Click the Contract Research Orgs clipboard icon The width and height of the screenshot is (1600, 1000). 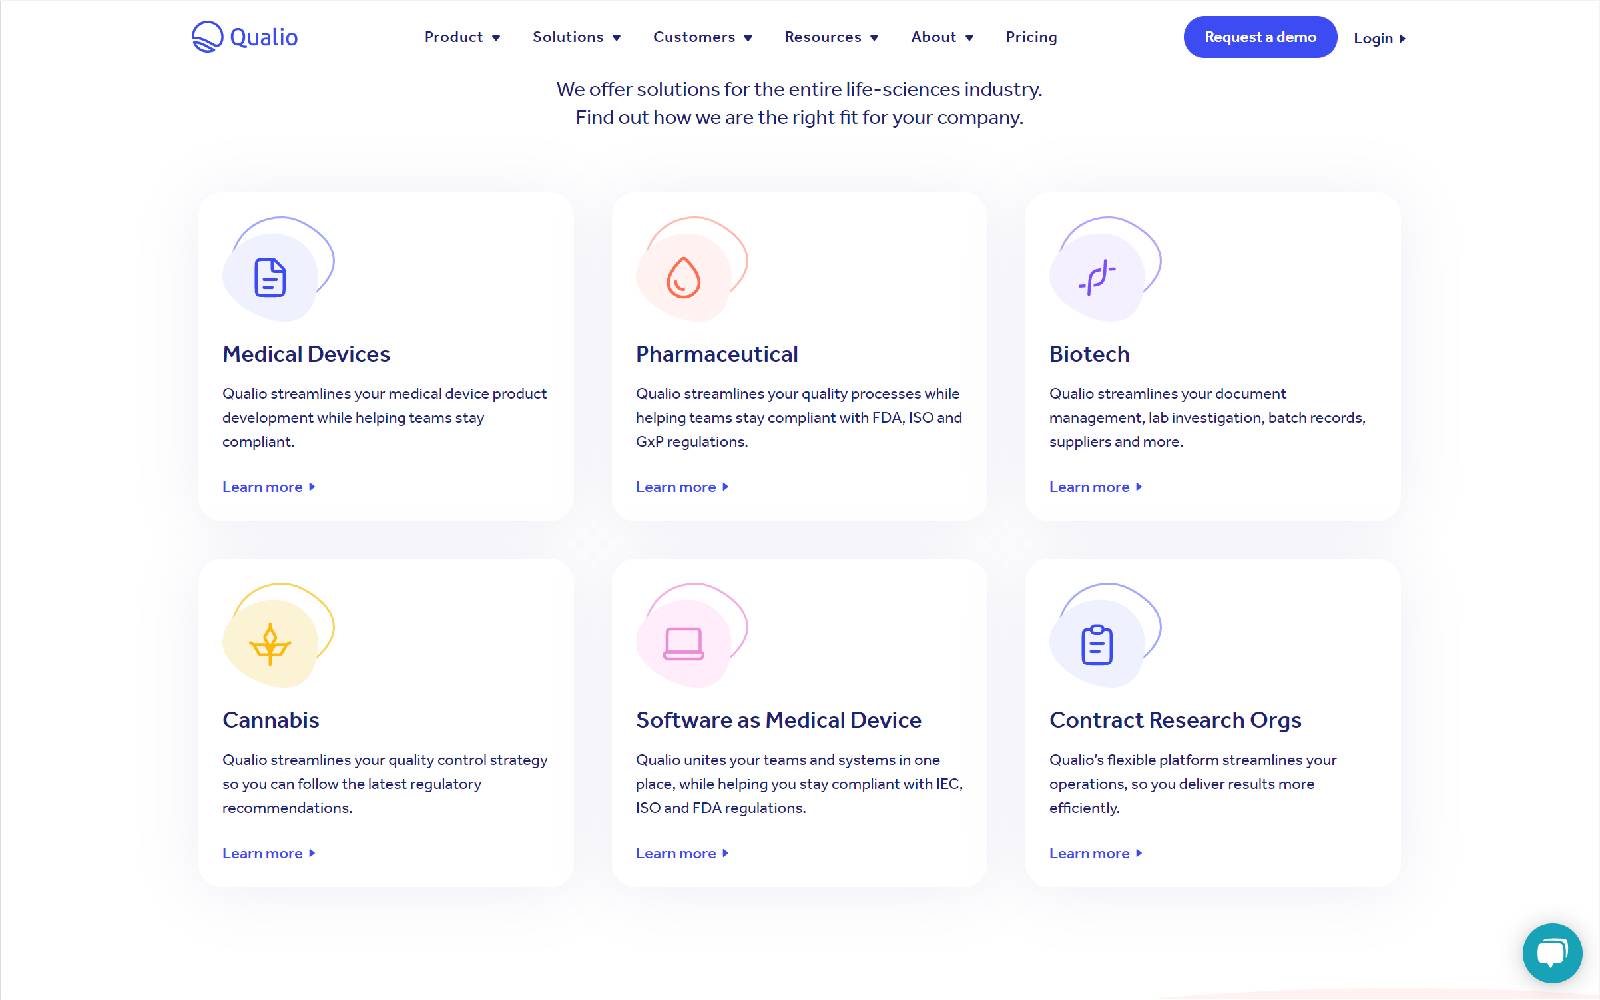coord(1097,644)
